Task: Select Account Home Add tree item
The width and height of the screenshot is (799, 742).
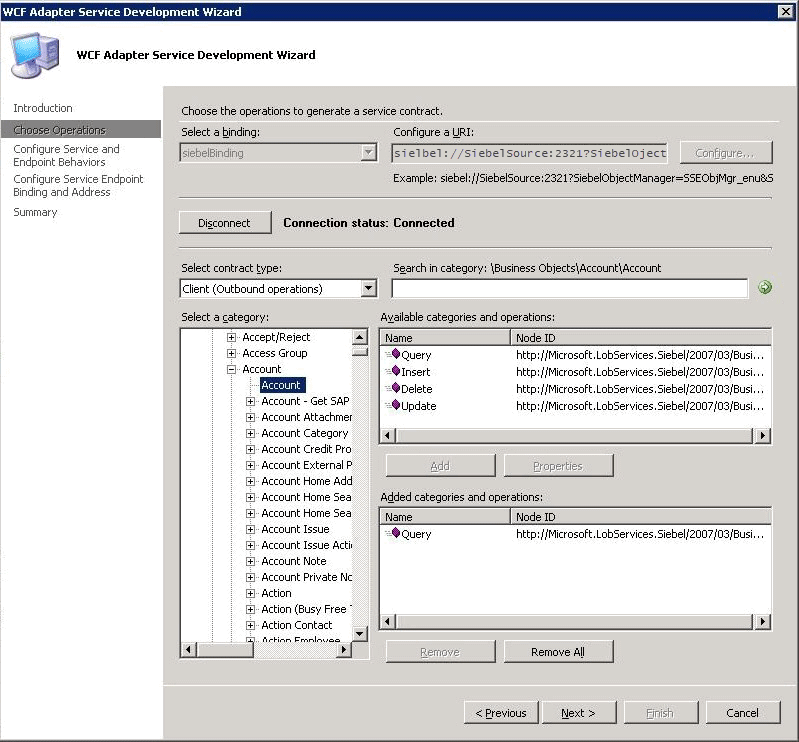Action: (306, 482)
